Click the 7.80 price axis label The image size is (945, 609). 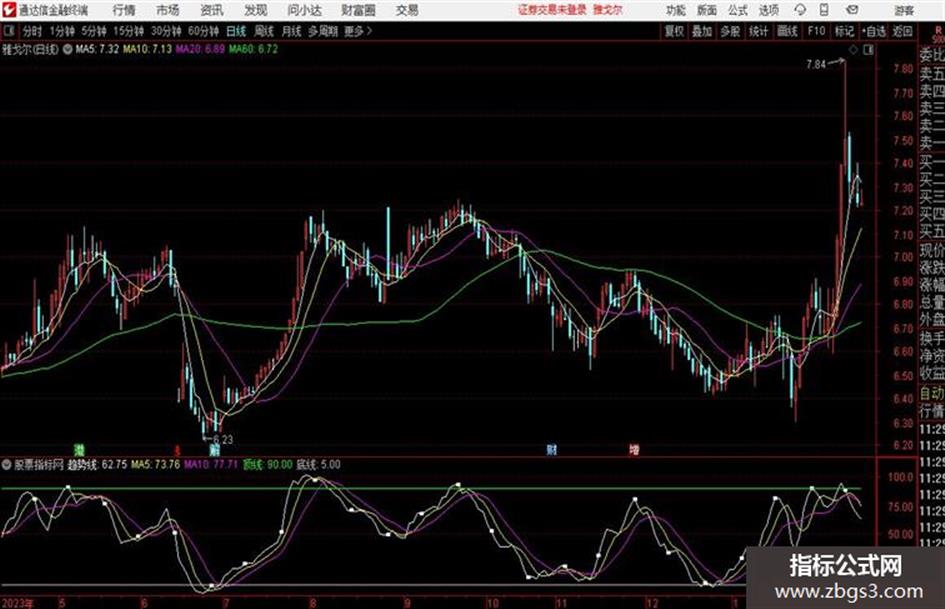[903, 69]
